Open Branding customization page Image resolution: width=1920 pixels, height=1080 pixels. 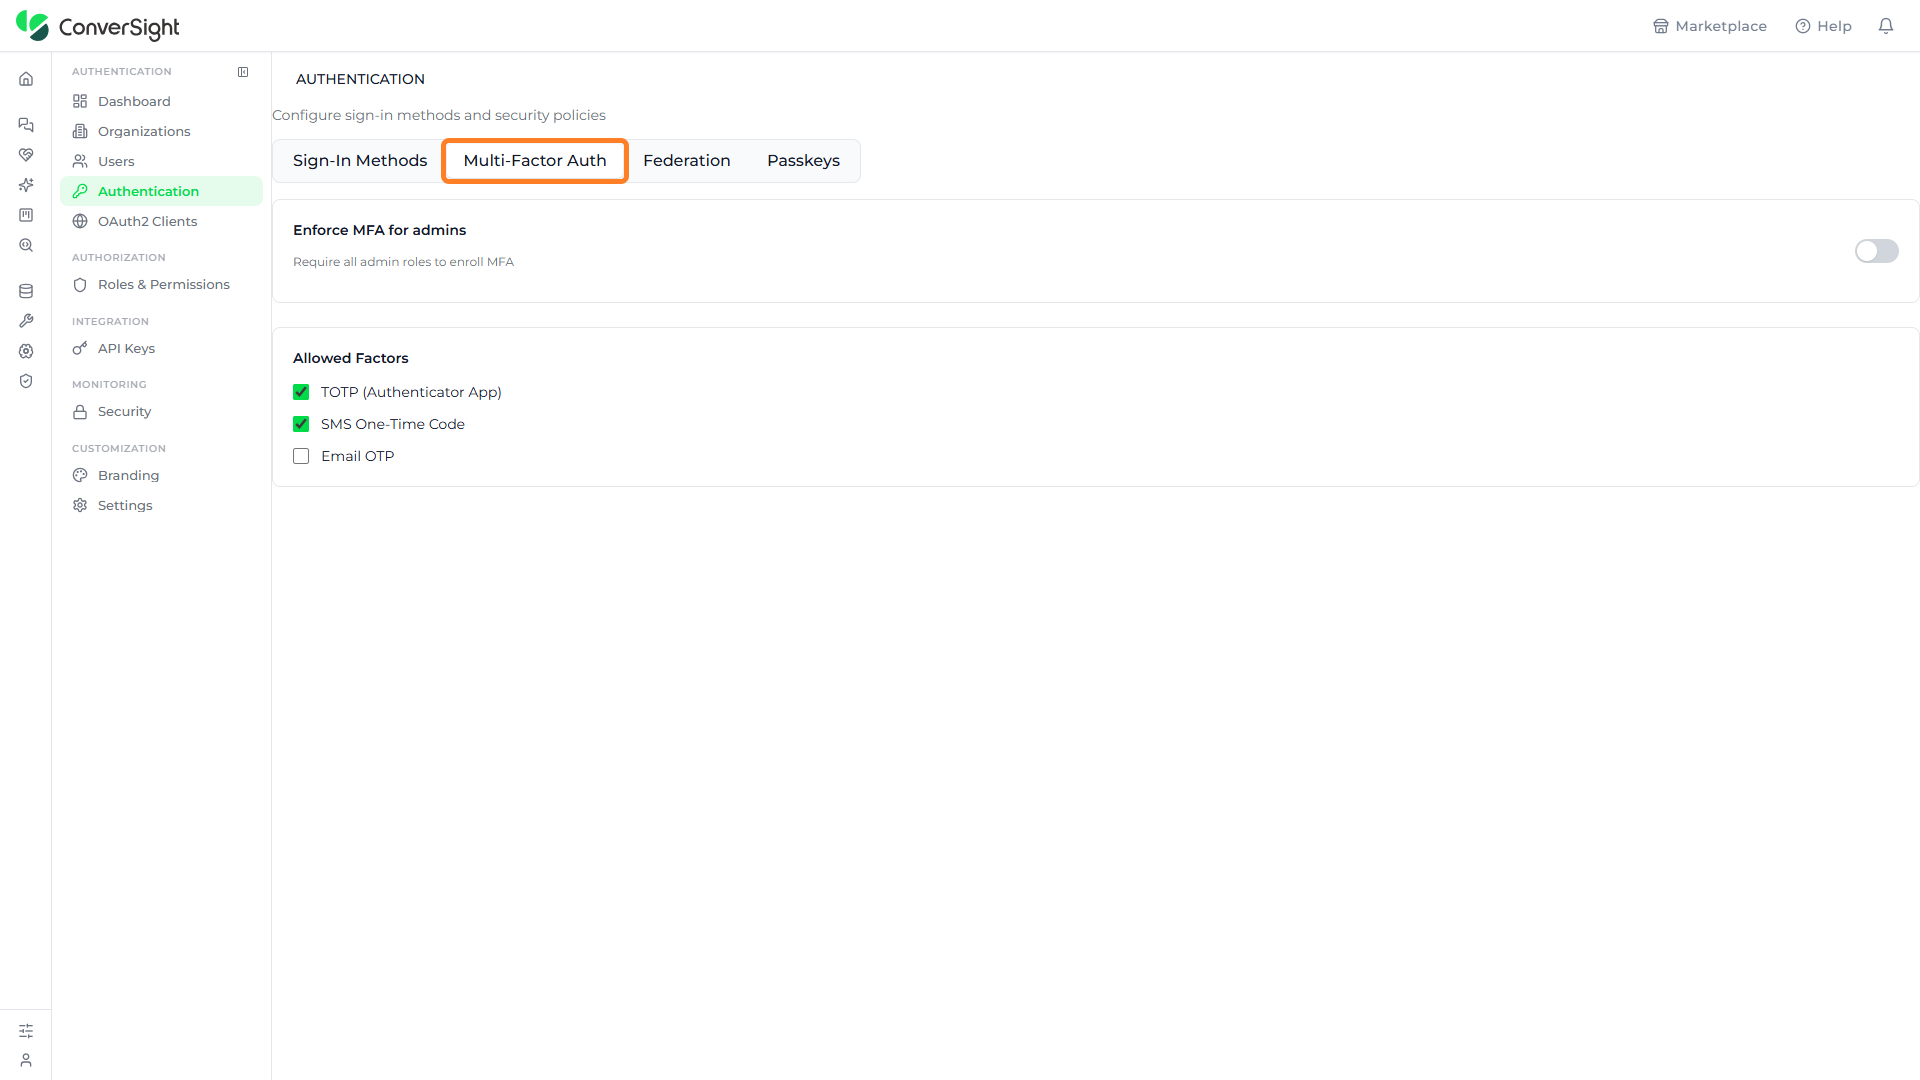(161, 475)
